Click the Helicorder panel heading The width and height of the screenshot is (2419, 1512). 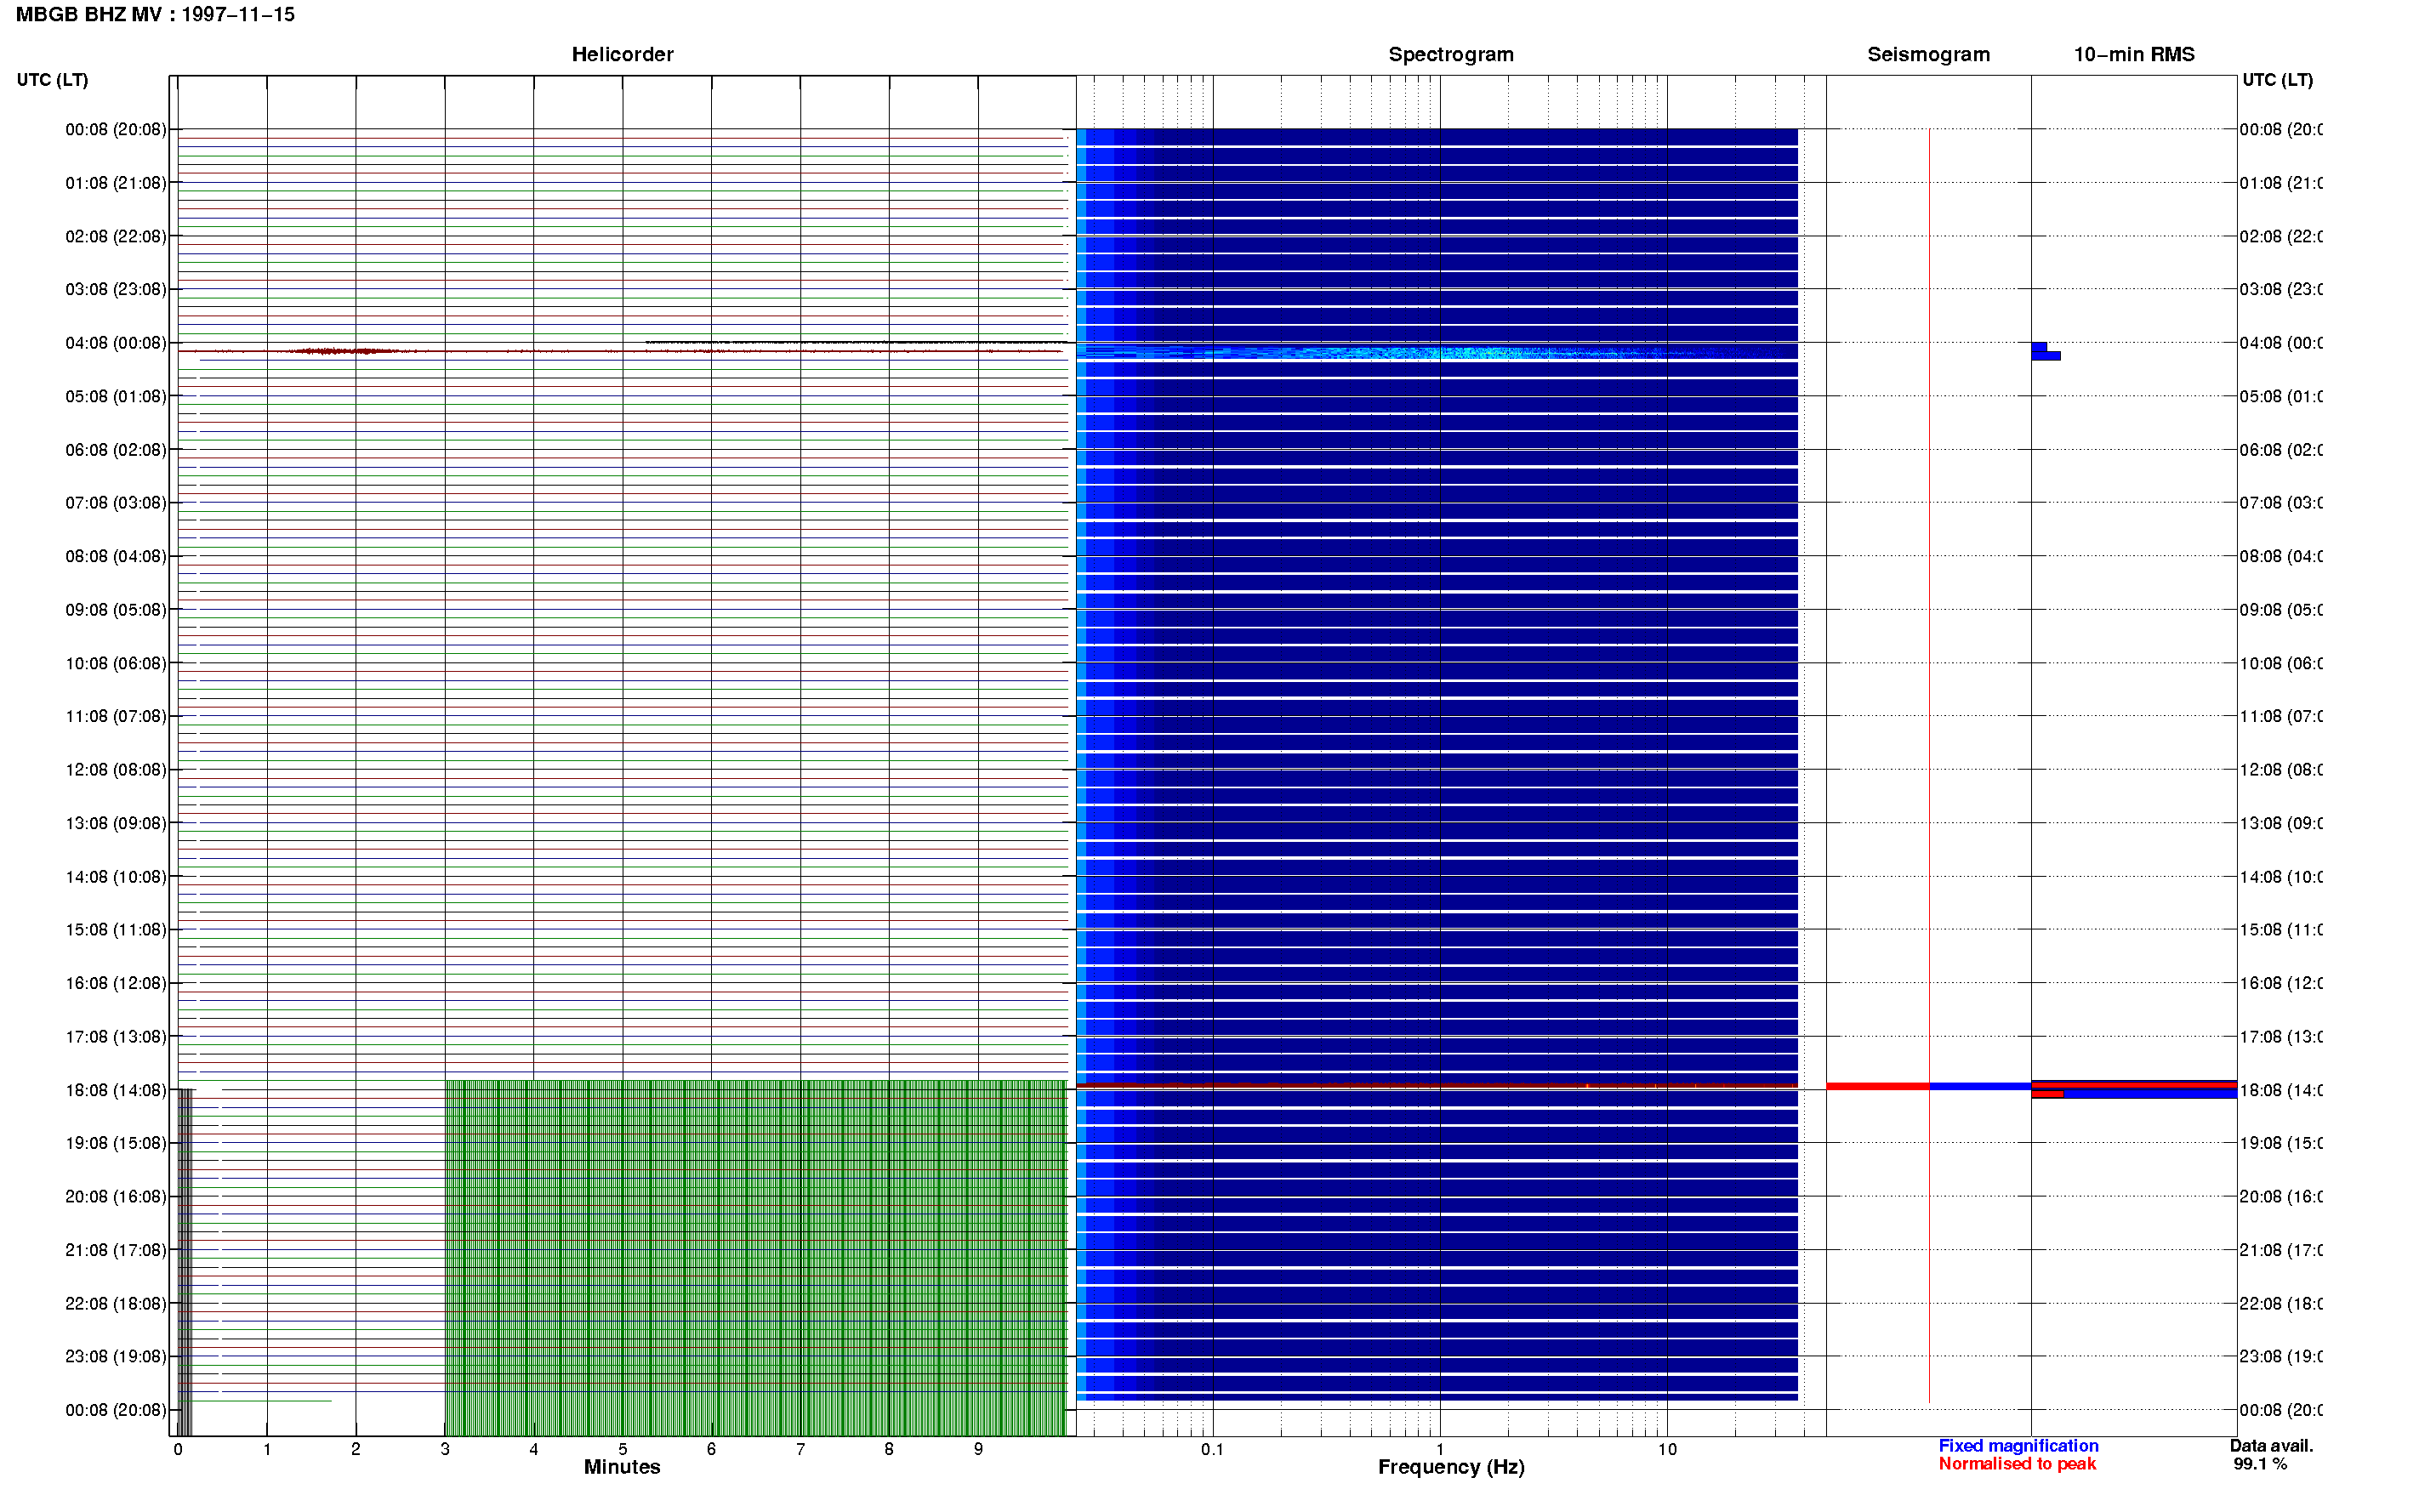tap(622, 55)
